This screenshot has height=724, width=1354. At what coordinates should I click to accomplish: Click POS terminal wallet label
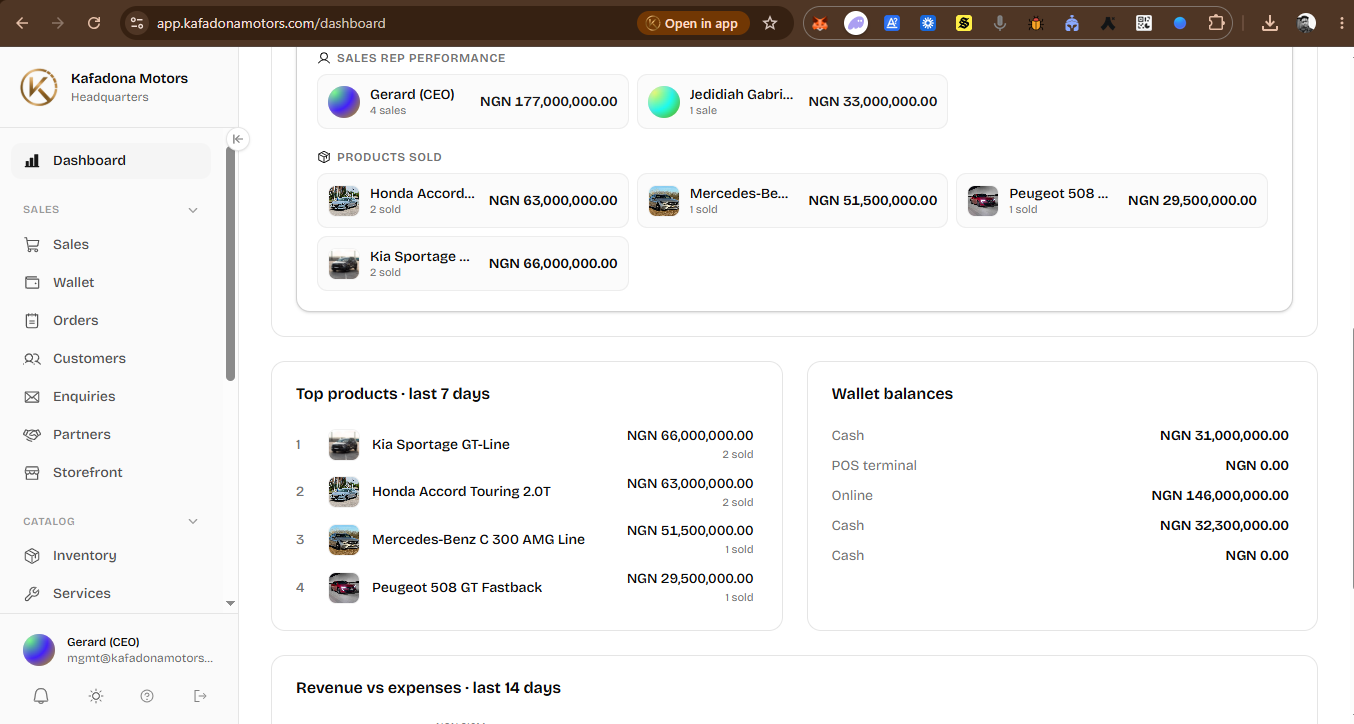coord(874,465)
